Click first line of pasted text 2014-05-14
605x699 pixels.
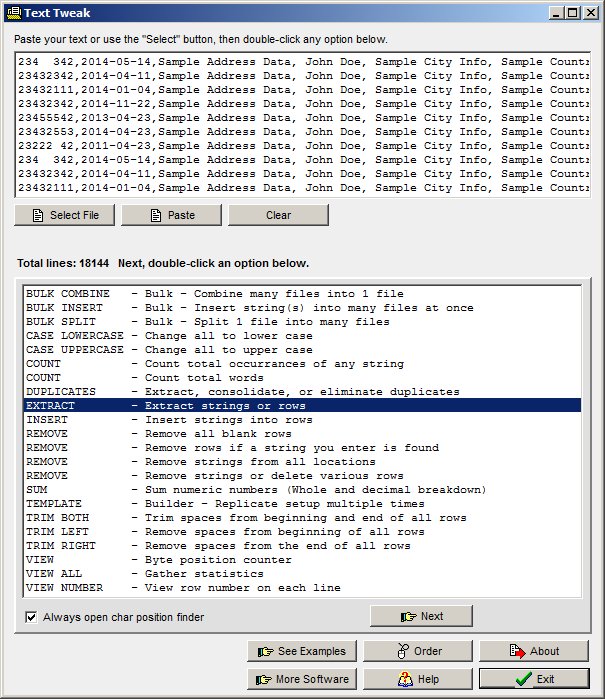click(x=303, y=62)
